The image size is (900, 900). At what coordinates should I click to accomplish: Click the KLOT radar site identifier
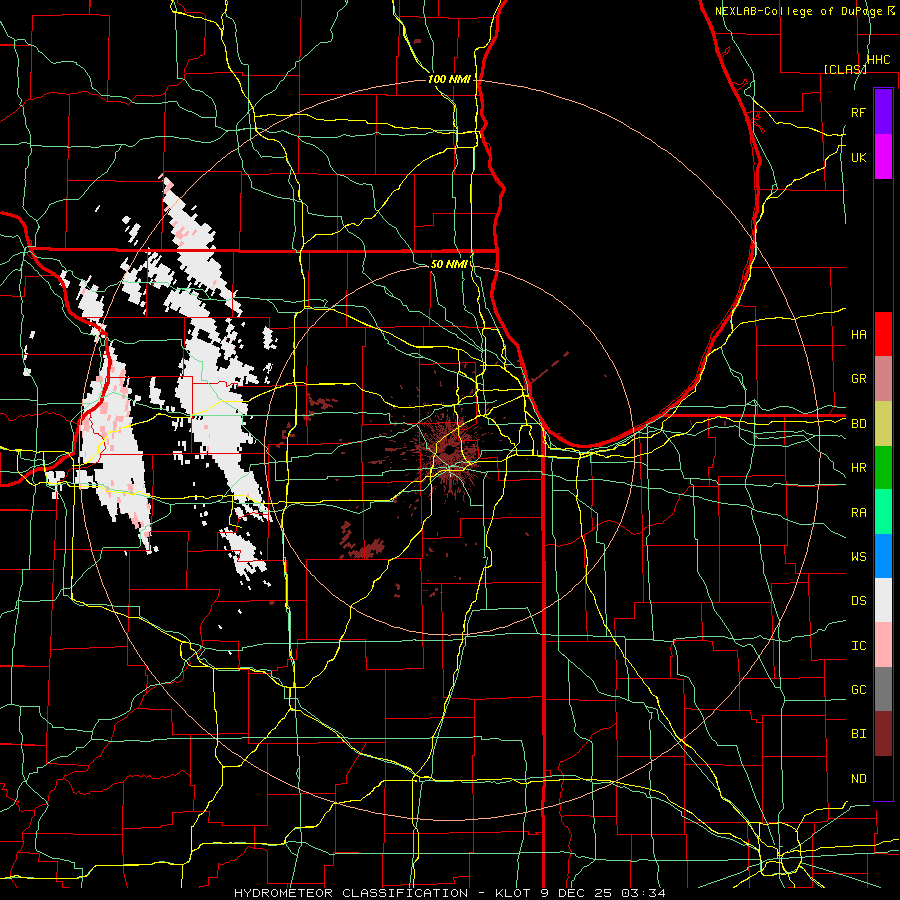click(513, 893)
